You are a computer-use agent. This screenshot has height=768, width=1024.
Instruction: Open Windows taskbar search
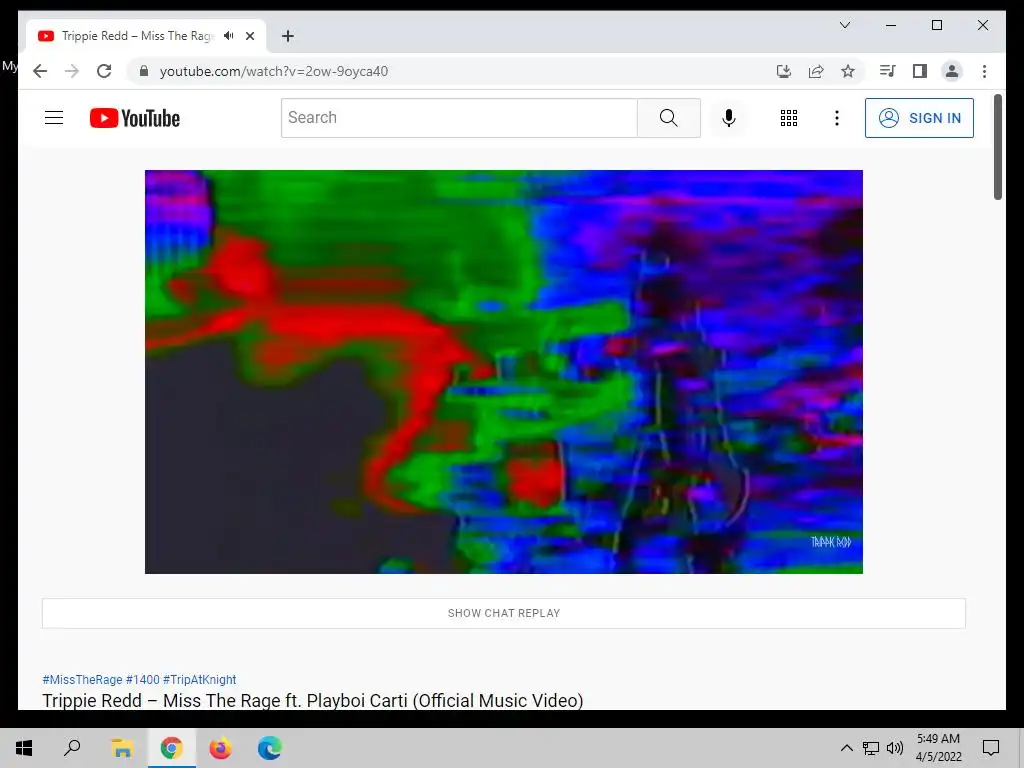72,748
